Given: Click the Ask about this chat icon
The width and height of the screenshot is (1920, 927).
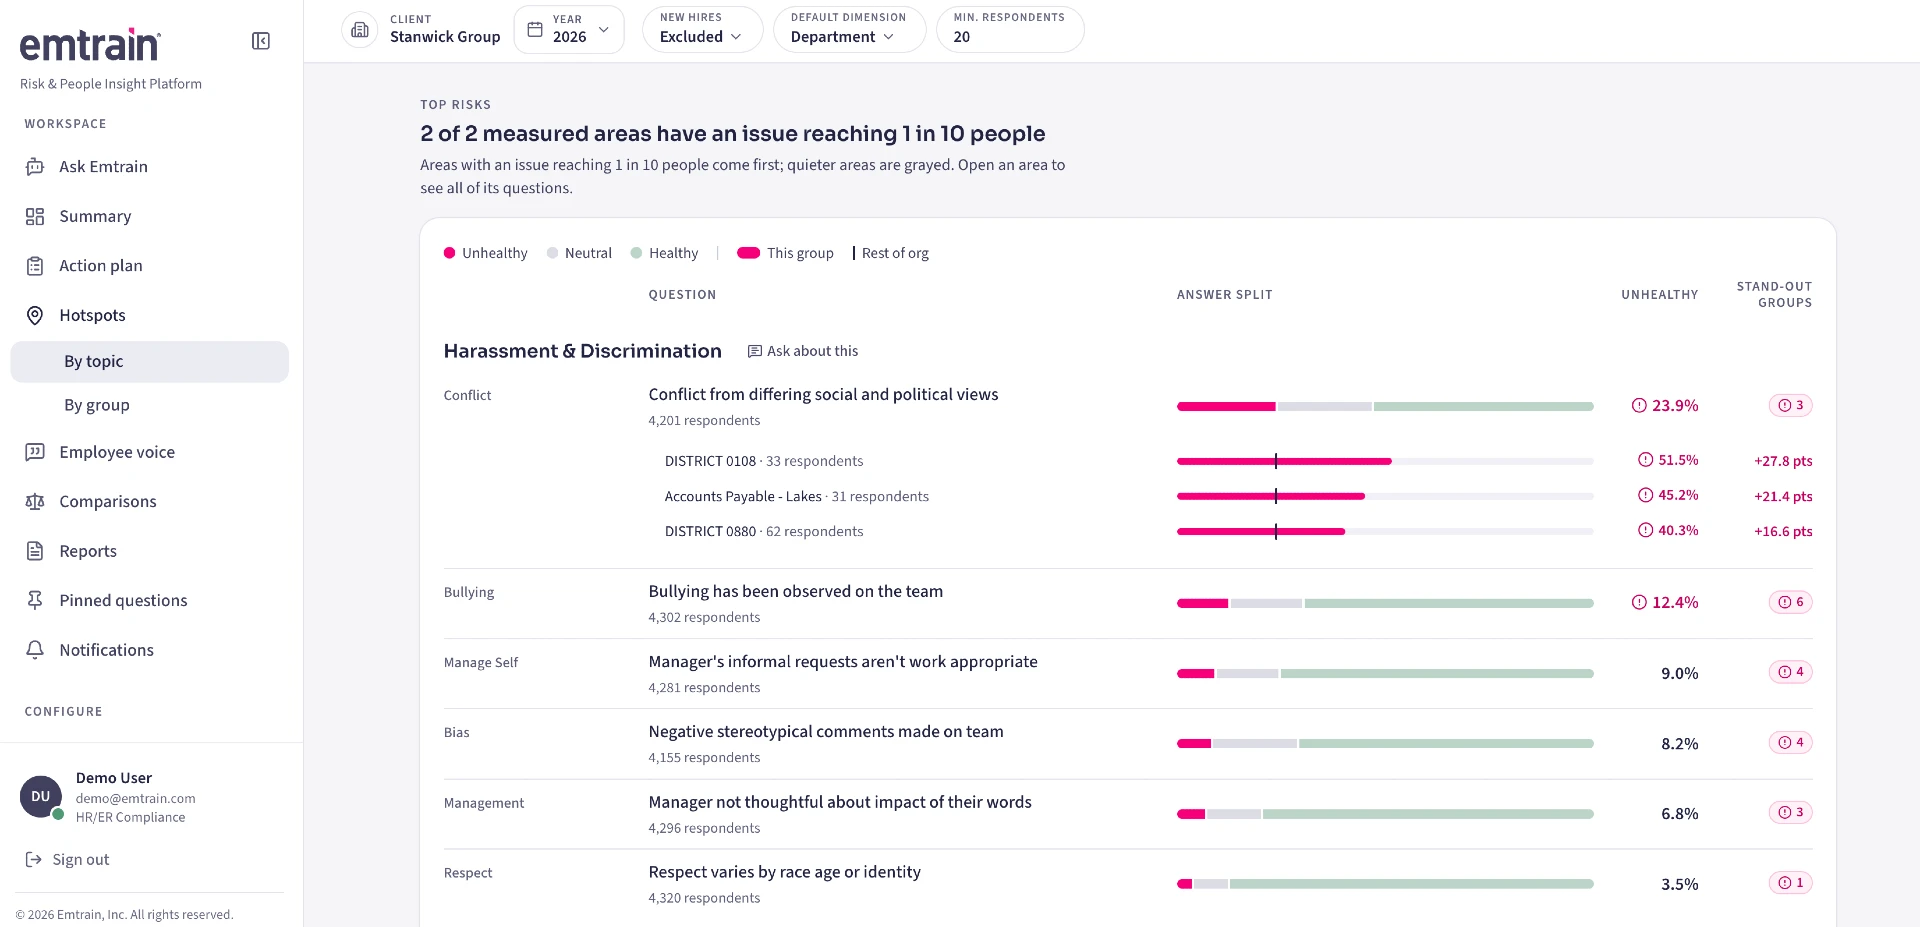Looking at the screenshot, I should [x=755, y=351].
